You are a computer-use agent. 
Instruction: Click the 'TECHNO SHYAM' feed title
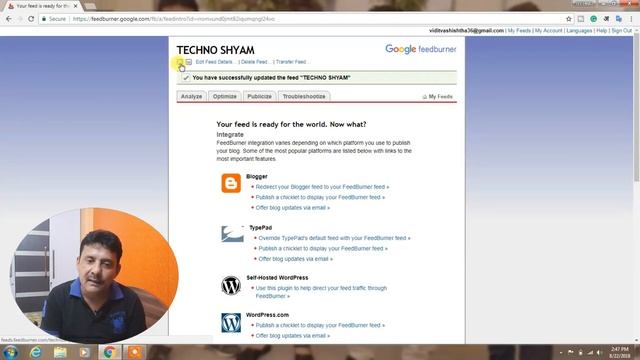(216, 50)
